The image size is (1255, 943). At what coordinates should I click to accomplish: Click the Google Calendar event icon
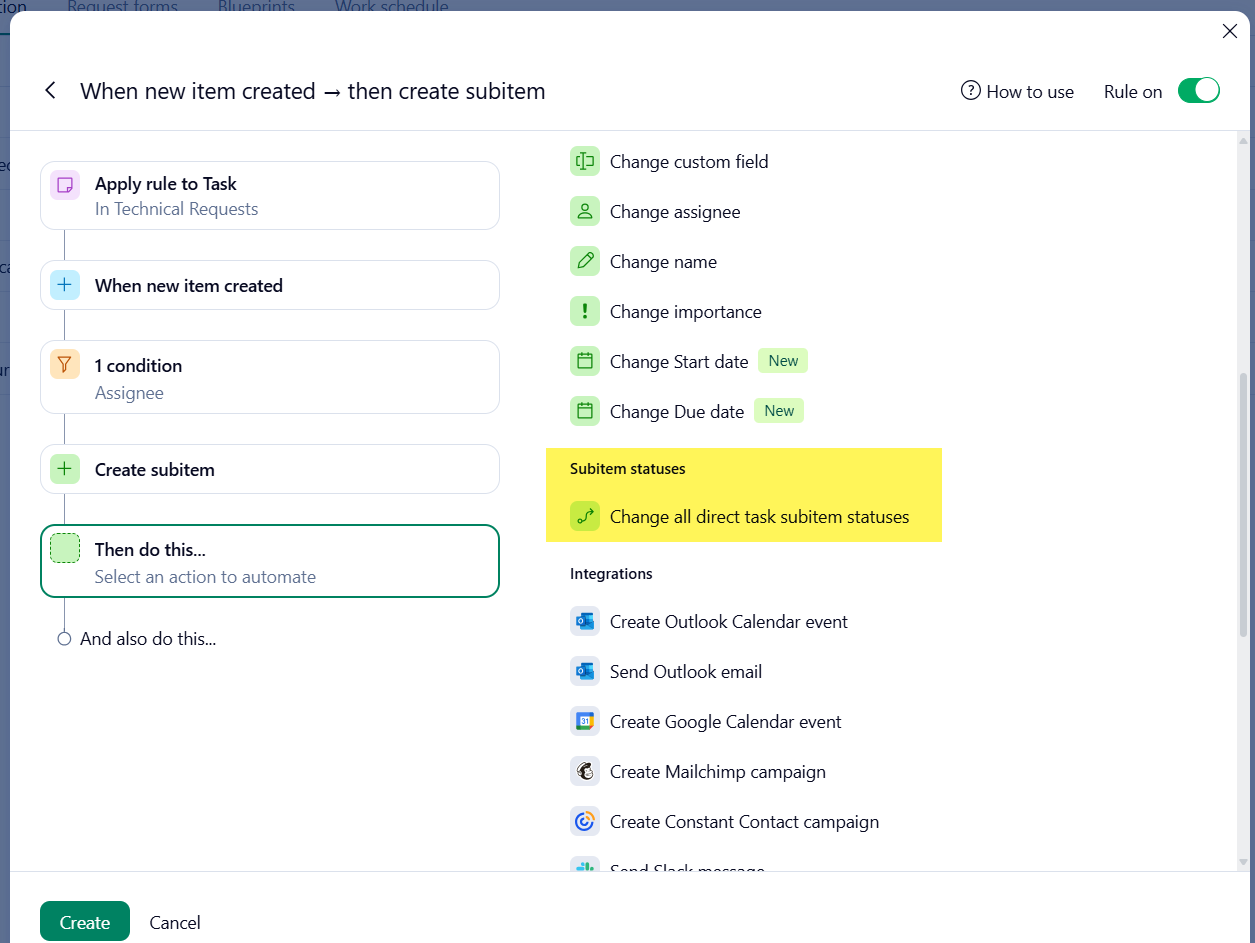585,721
